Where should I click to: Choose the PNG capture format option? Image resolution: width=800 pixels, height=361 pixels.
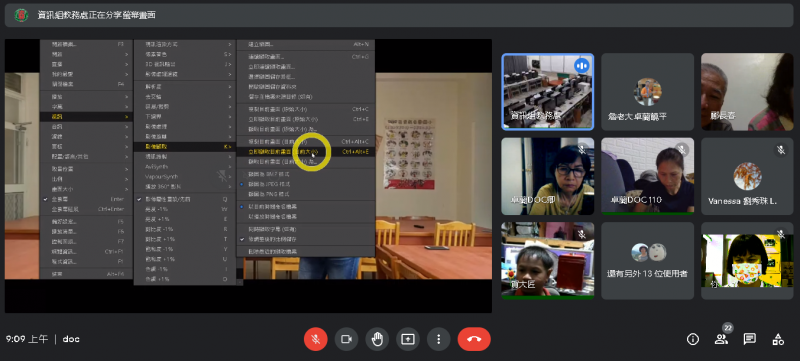coord(305,194)
